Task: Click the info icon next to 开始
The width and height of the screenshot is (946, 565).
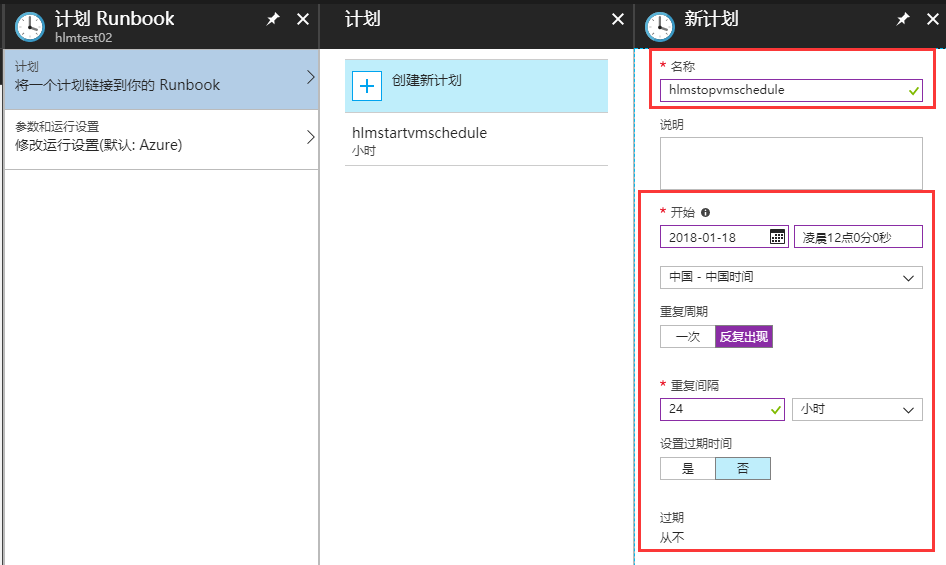Action: (705, 212)
